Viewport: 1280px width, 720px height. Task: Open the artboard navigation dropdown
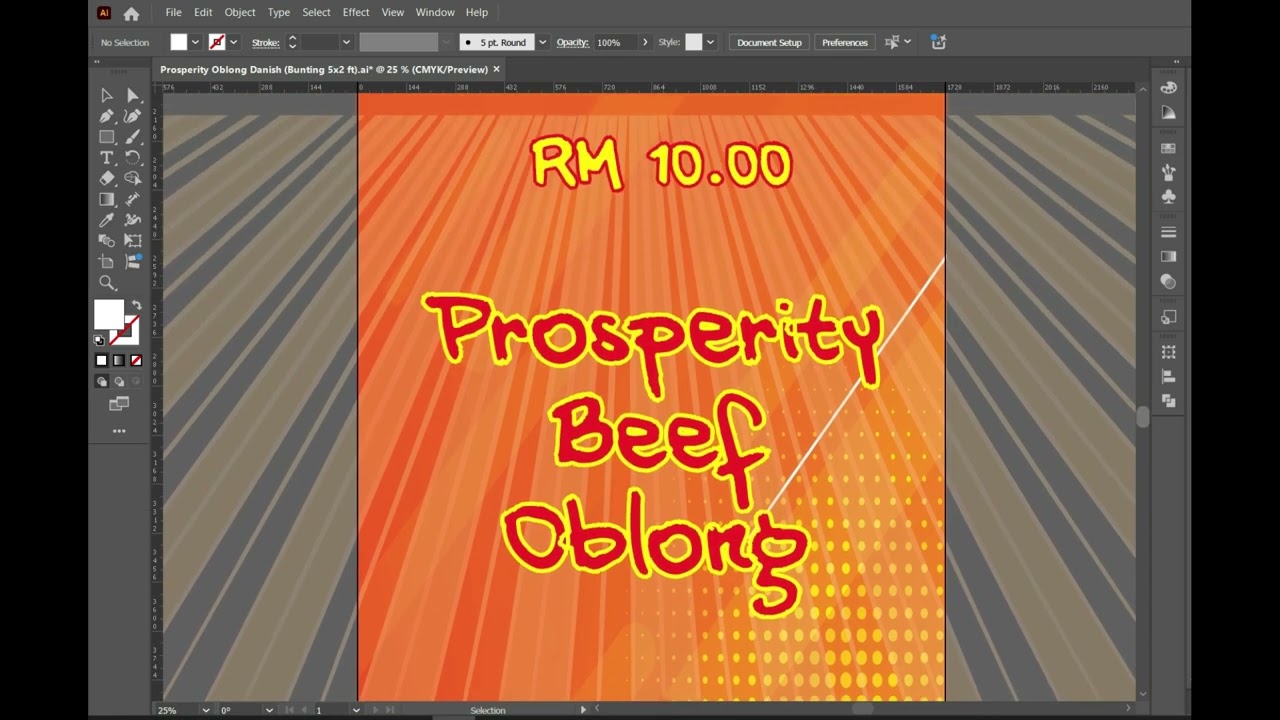[355, 710]
